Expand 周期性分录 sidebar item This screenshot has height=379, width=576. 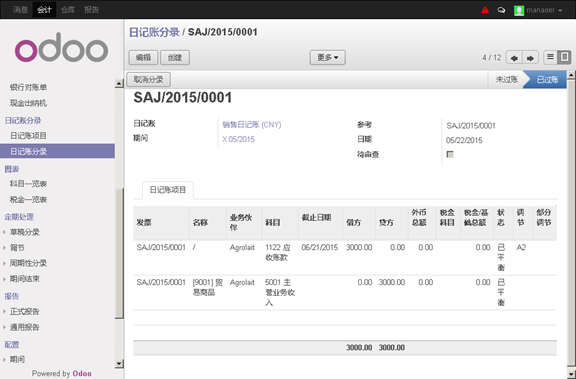point(28,263)
